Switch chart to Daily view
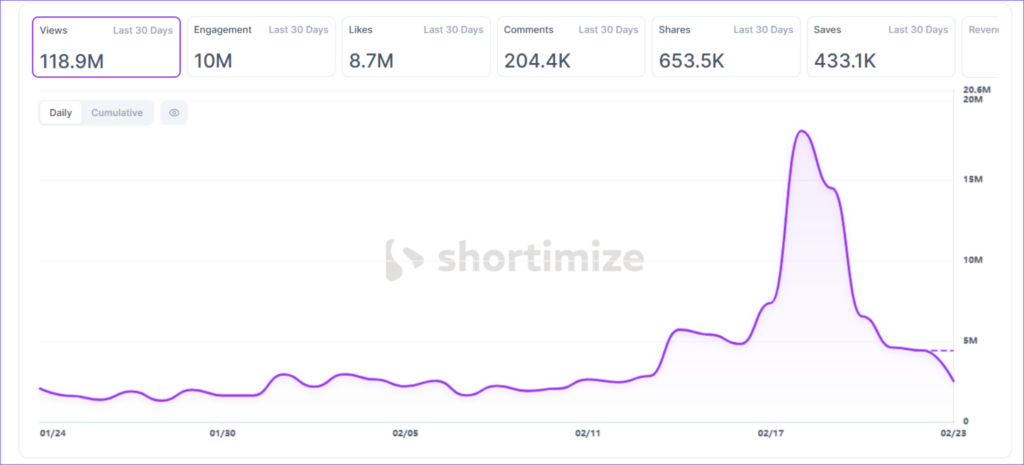Viewport: 1024px width, 465px height. (x=61, y=113)
